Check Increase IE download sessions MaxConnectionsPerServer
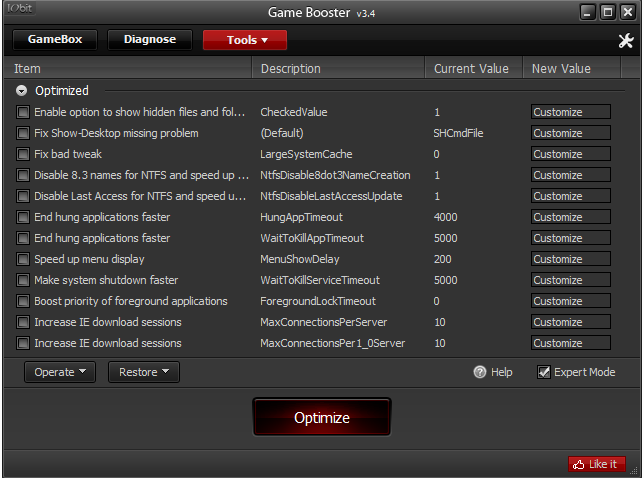Screen dimensions: 644x478 23,322
